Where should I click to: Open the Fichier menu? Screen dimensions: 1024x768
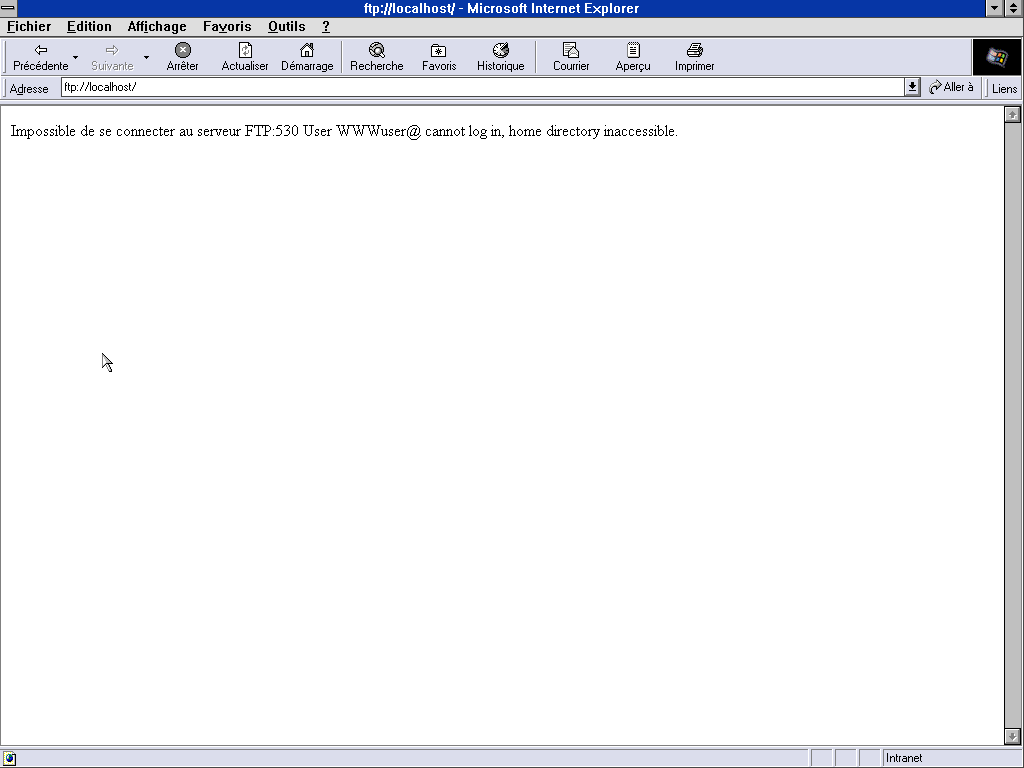click(29, 27)
